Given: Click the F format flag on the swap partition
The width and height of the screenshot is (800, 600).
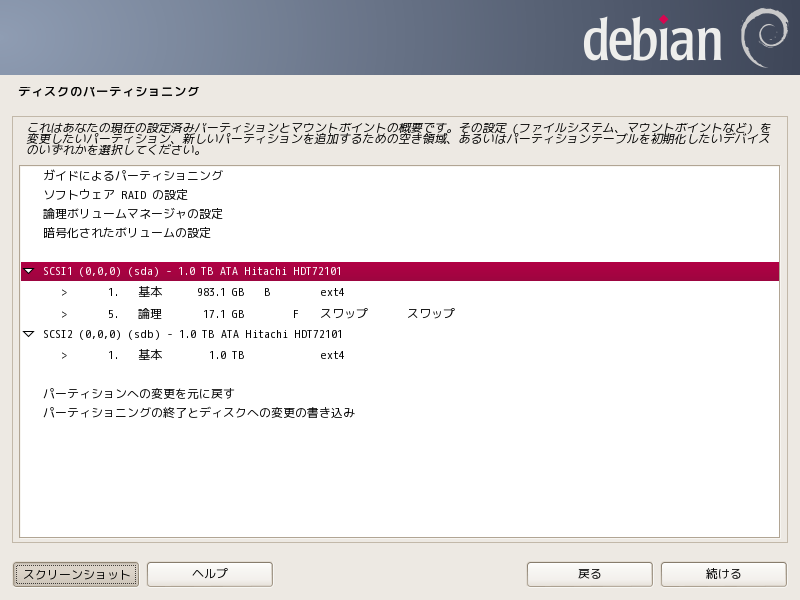Looking at the screenshot, I should (x=296, y=314).
